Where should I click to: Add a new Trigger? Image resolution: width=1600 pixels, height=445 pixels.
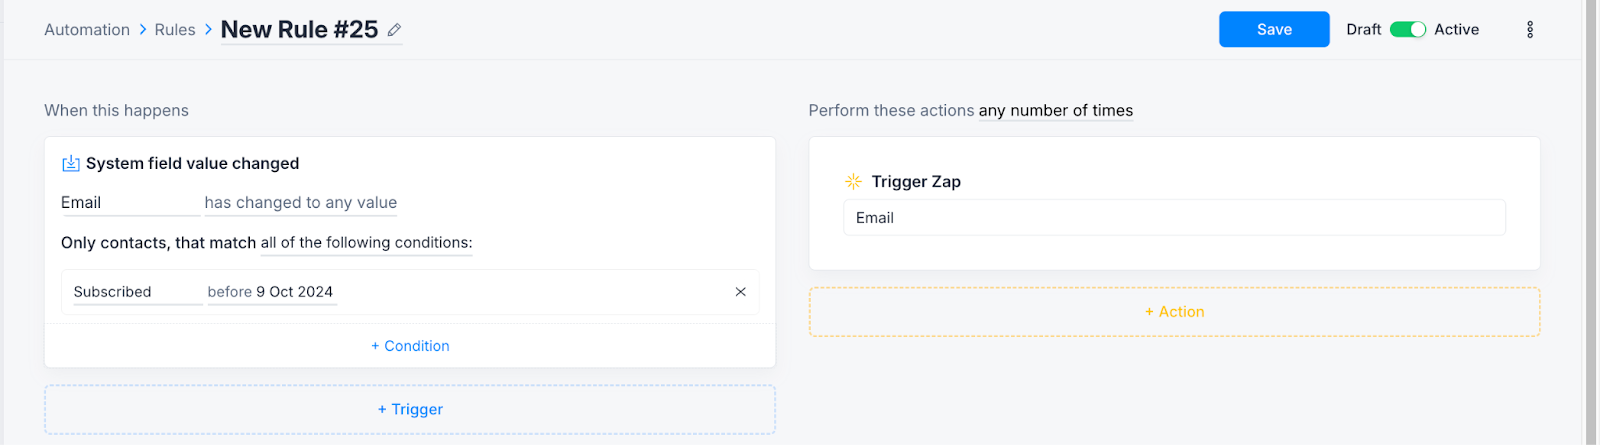[x=410, y=410]
